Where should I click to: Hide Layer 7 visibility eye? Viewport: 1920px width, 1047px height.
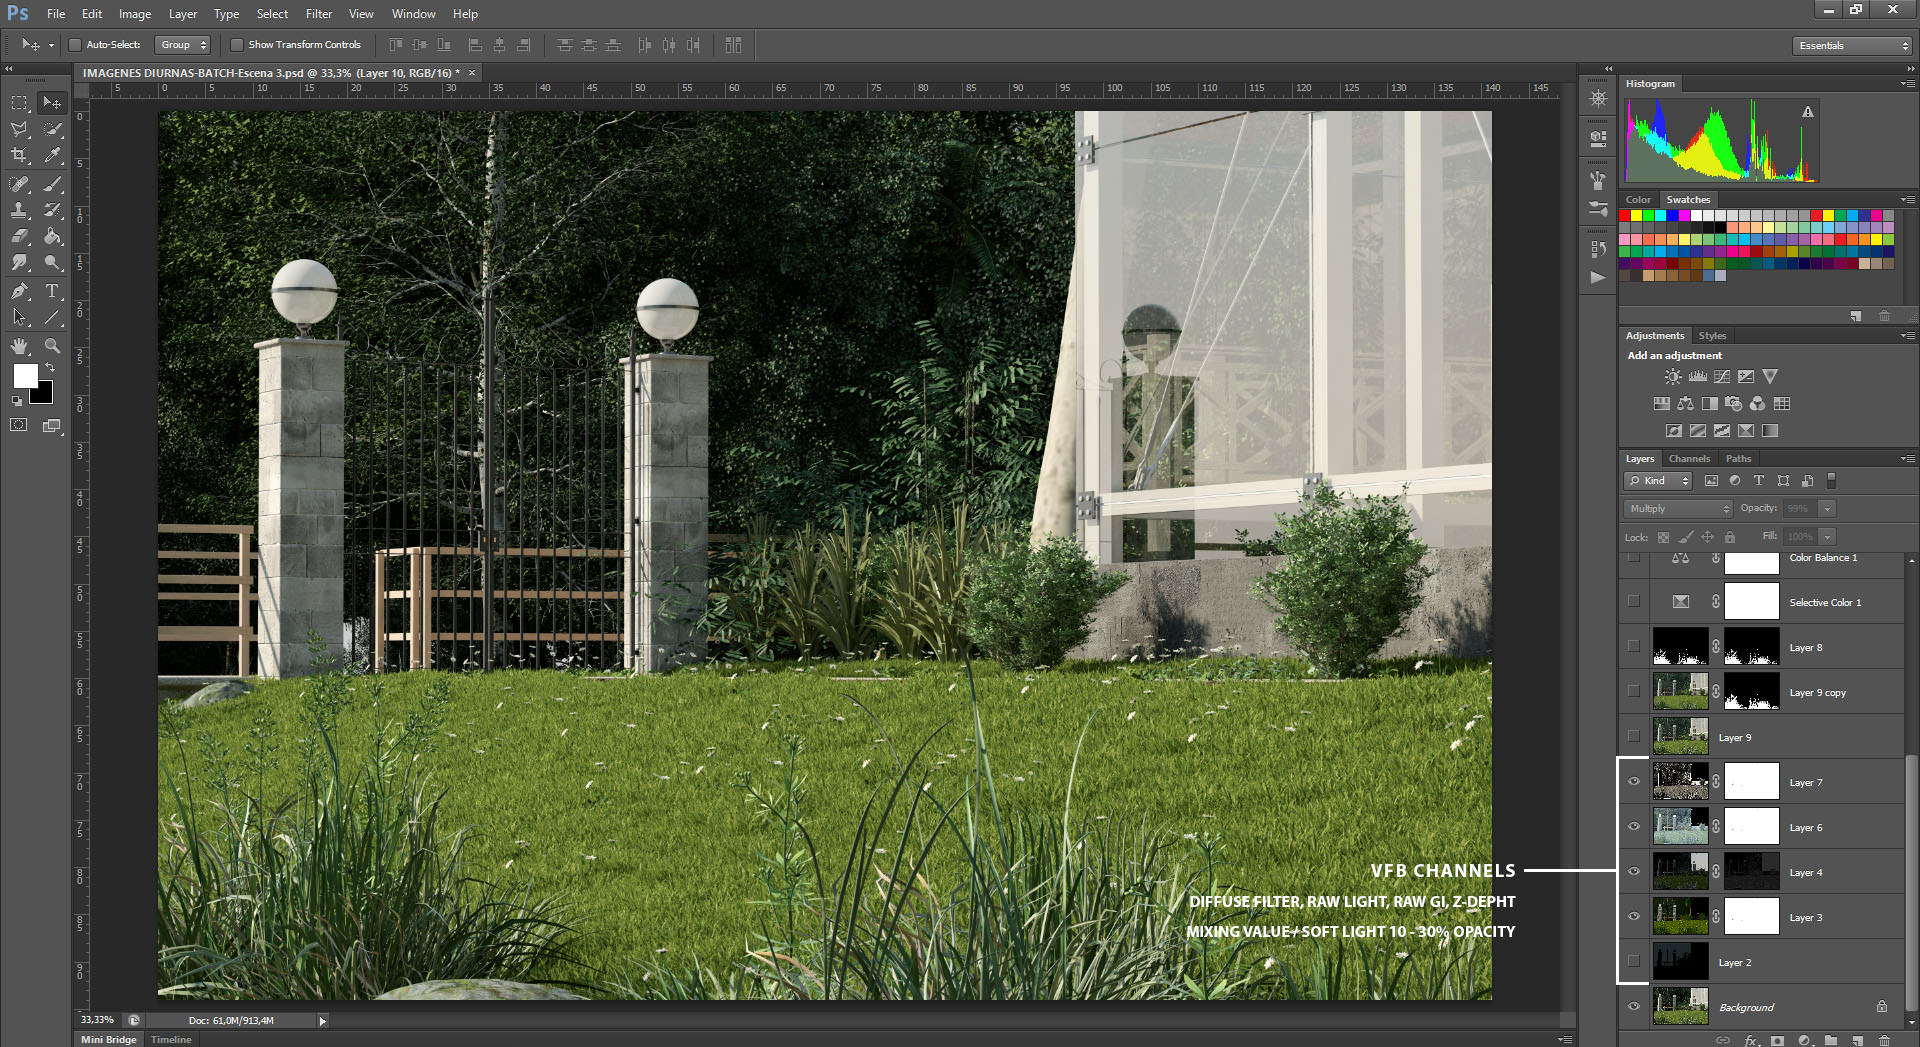1634,782
